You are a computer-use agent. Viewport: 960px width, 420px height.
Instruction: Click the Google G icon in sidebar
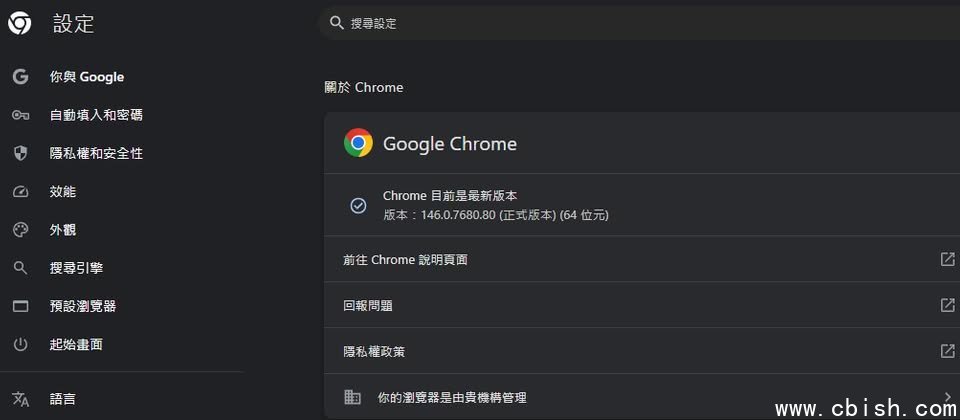[20, 77]
